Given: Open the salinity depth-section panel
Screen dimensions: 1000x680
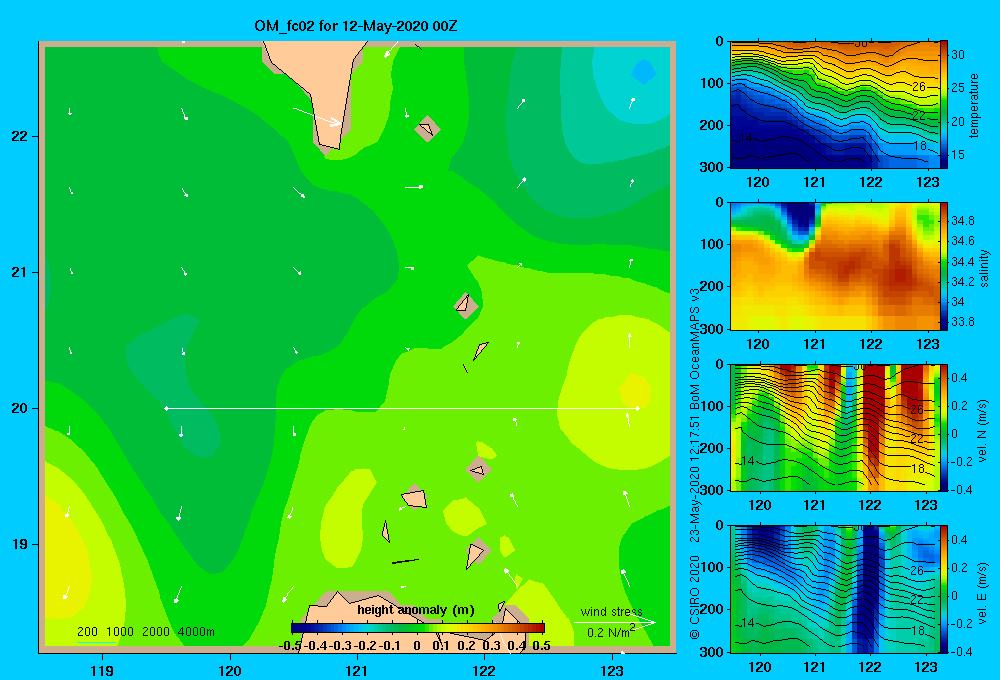Looking at the screenshot, I should [x=834, y=266].
